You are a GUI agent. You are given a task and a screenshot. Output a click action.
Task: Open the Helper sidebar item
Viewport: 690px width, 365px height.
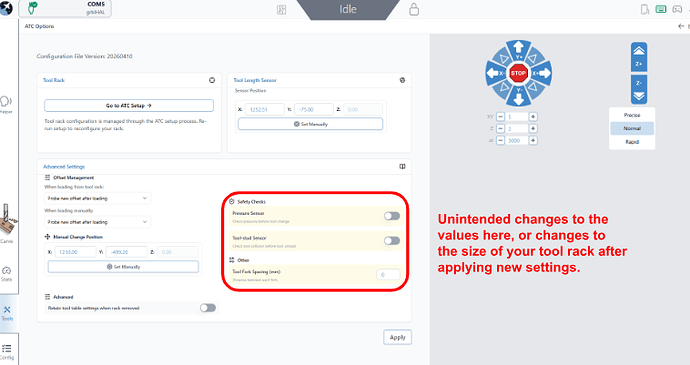[6, 105]
